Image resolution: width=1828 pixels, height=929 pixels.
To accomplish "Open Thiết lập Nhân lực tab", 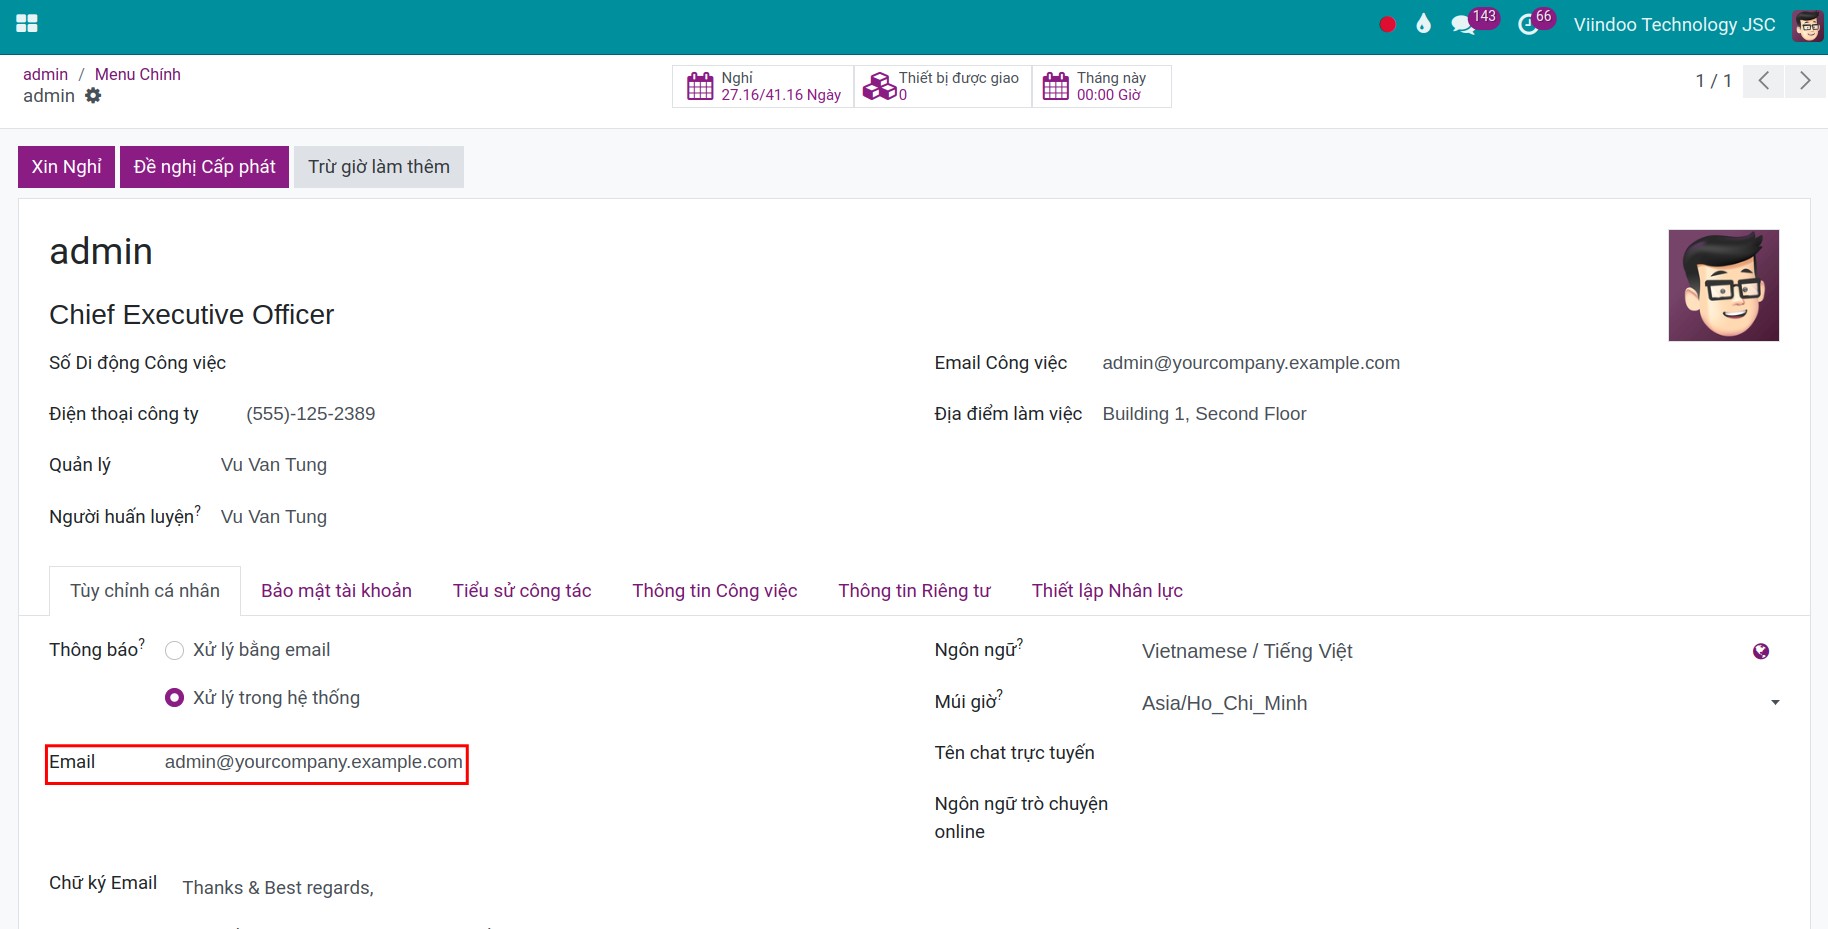I will click(1107, 591).
